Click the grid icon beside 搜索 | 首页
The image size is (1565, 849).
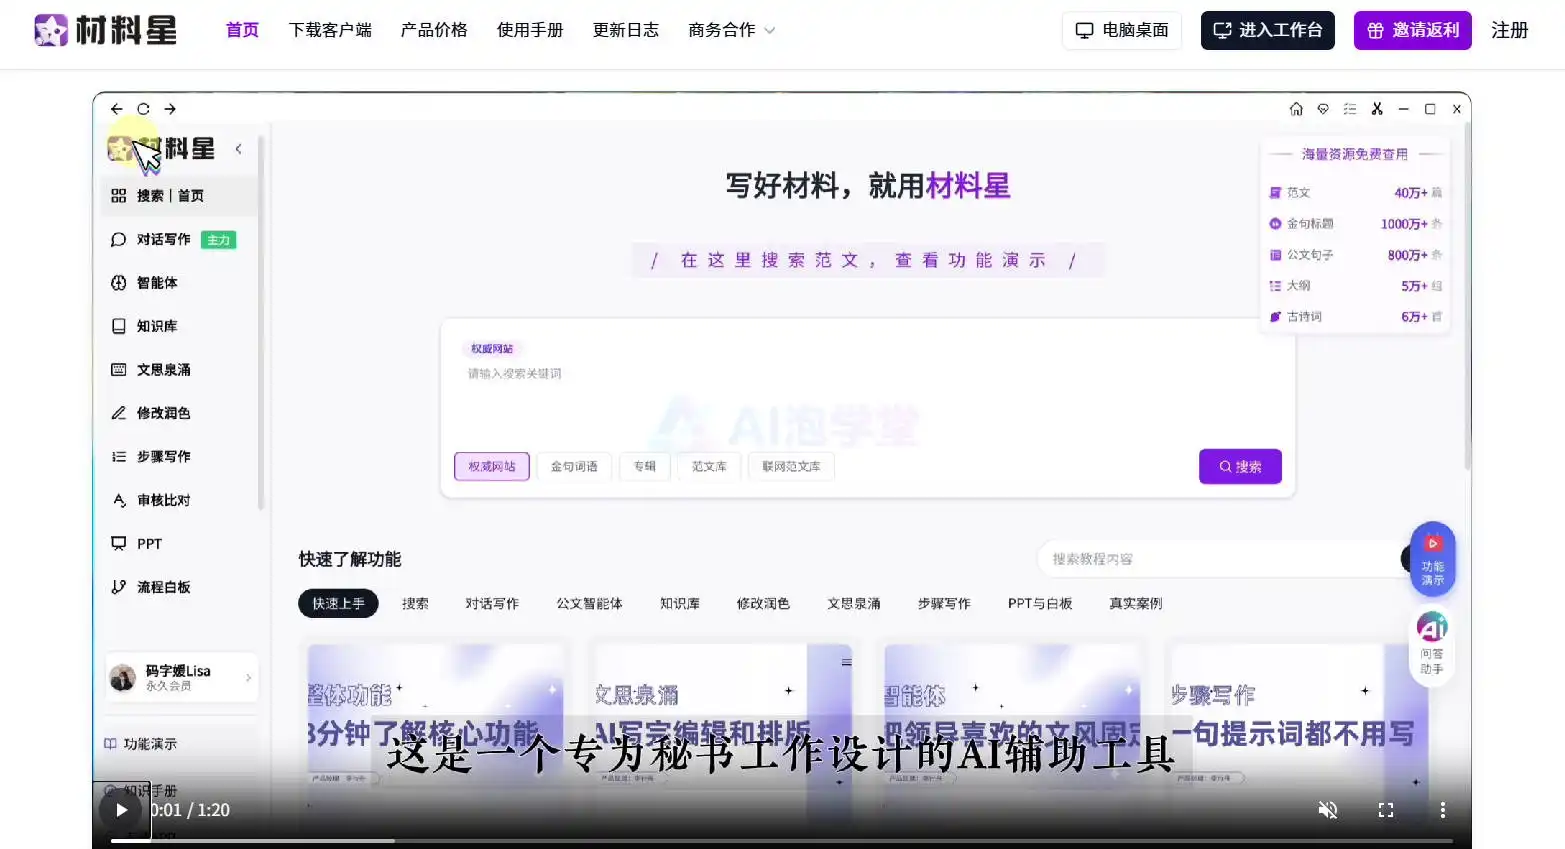coord(119,196)
